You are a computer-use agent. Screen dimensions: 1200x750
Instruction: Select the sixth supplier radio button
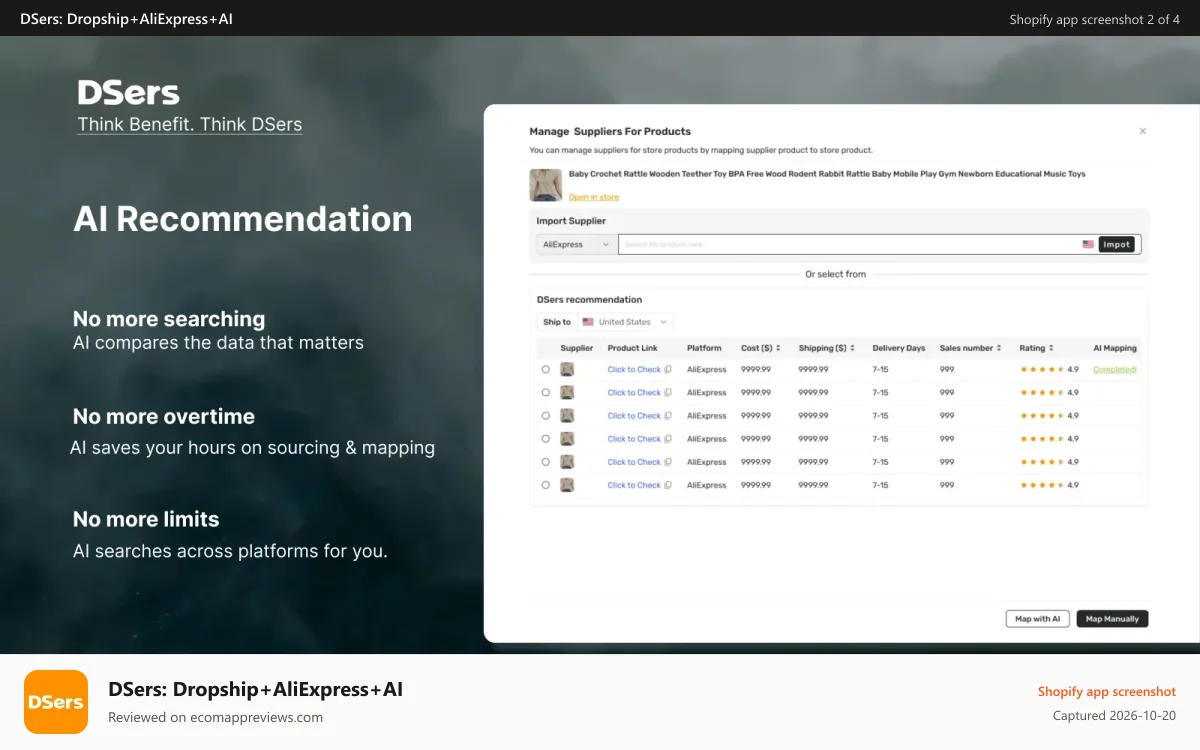tap(545, 485)
